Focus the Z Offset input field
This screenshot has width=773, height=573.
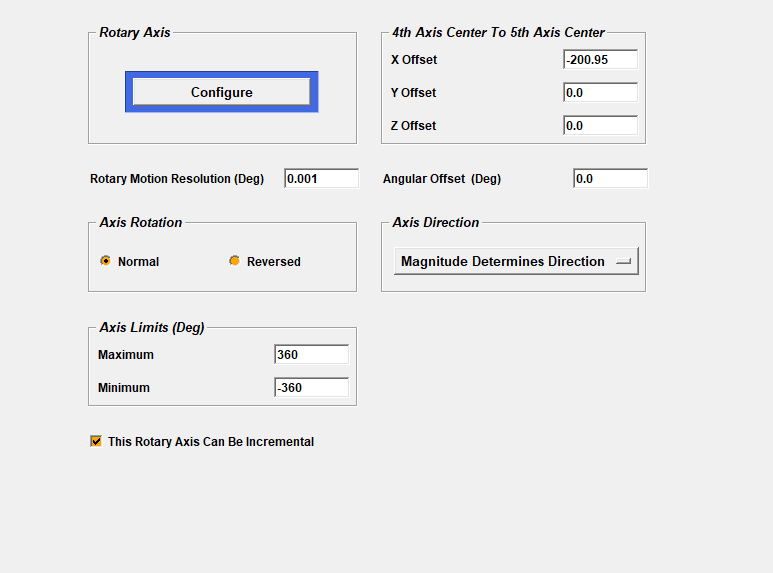tap(600, 126)
